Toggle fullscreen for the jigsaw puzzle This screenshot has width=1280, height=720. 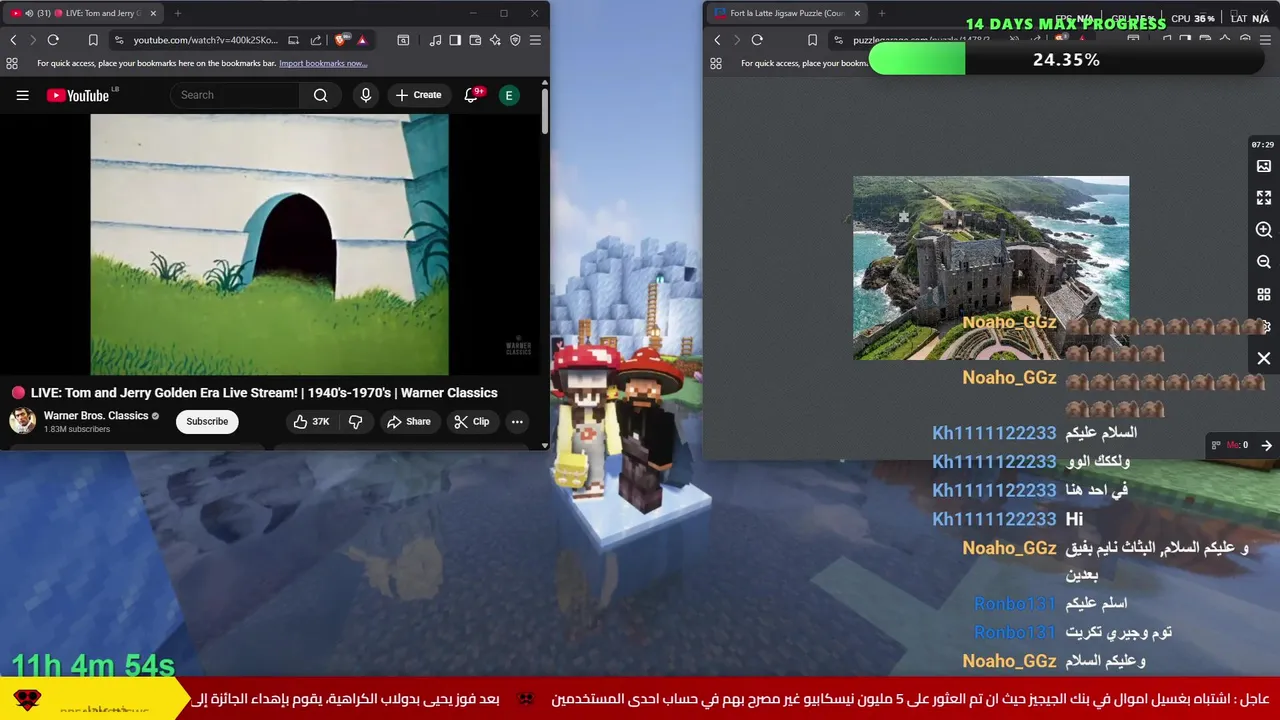pos(1264,198)
